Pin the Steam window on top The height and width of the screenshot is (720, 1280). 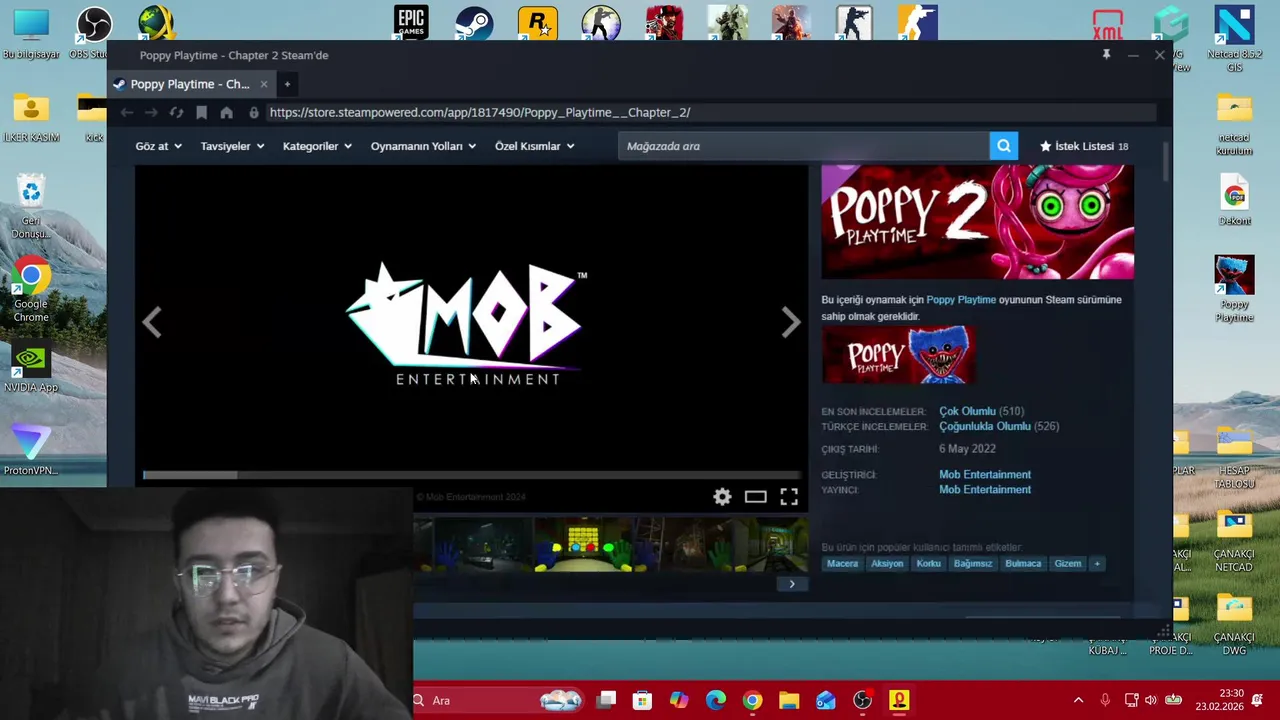[1106, 55]
